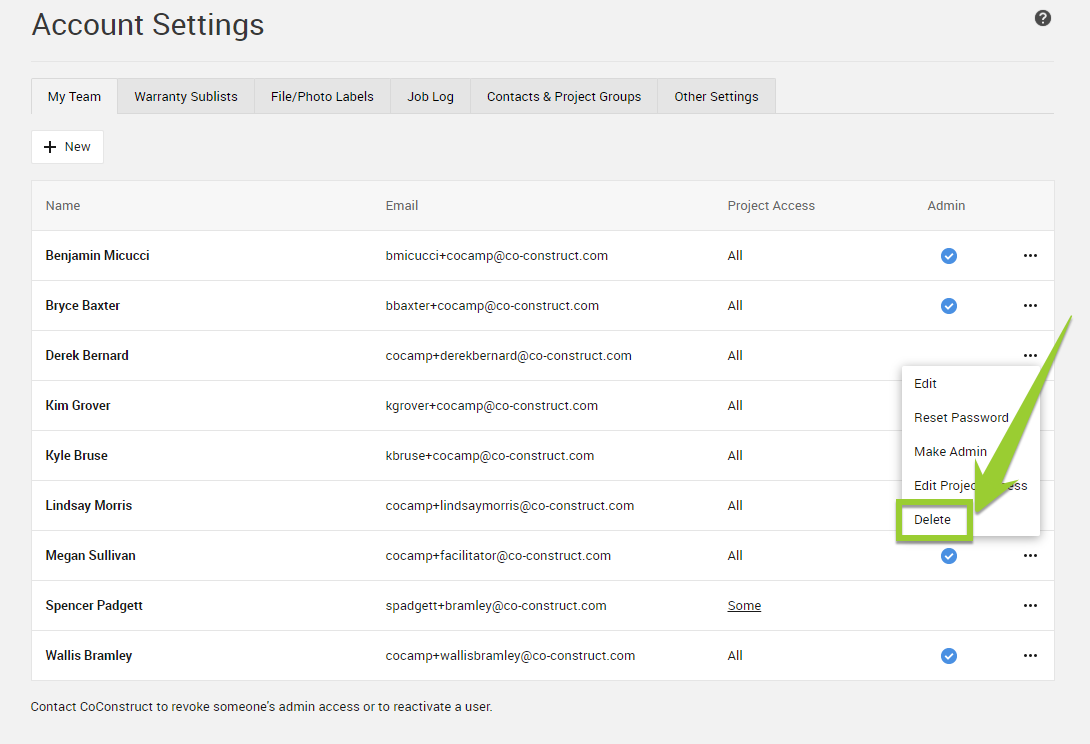The height and width of the screenshot is (744, 1090).
Task: Choose Reset Password in the menu
Action: click(961, 418)
